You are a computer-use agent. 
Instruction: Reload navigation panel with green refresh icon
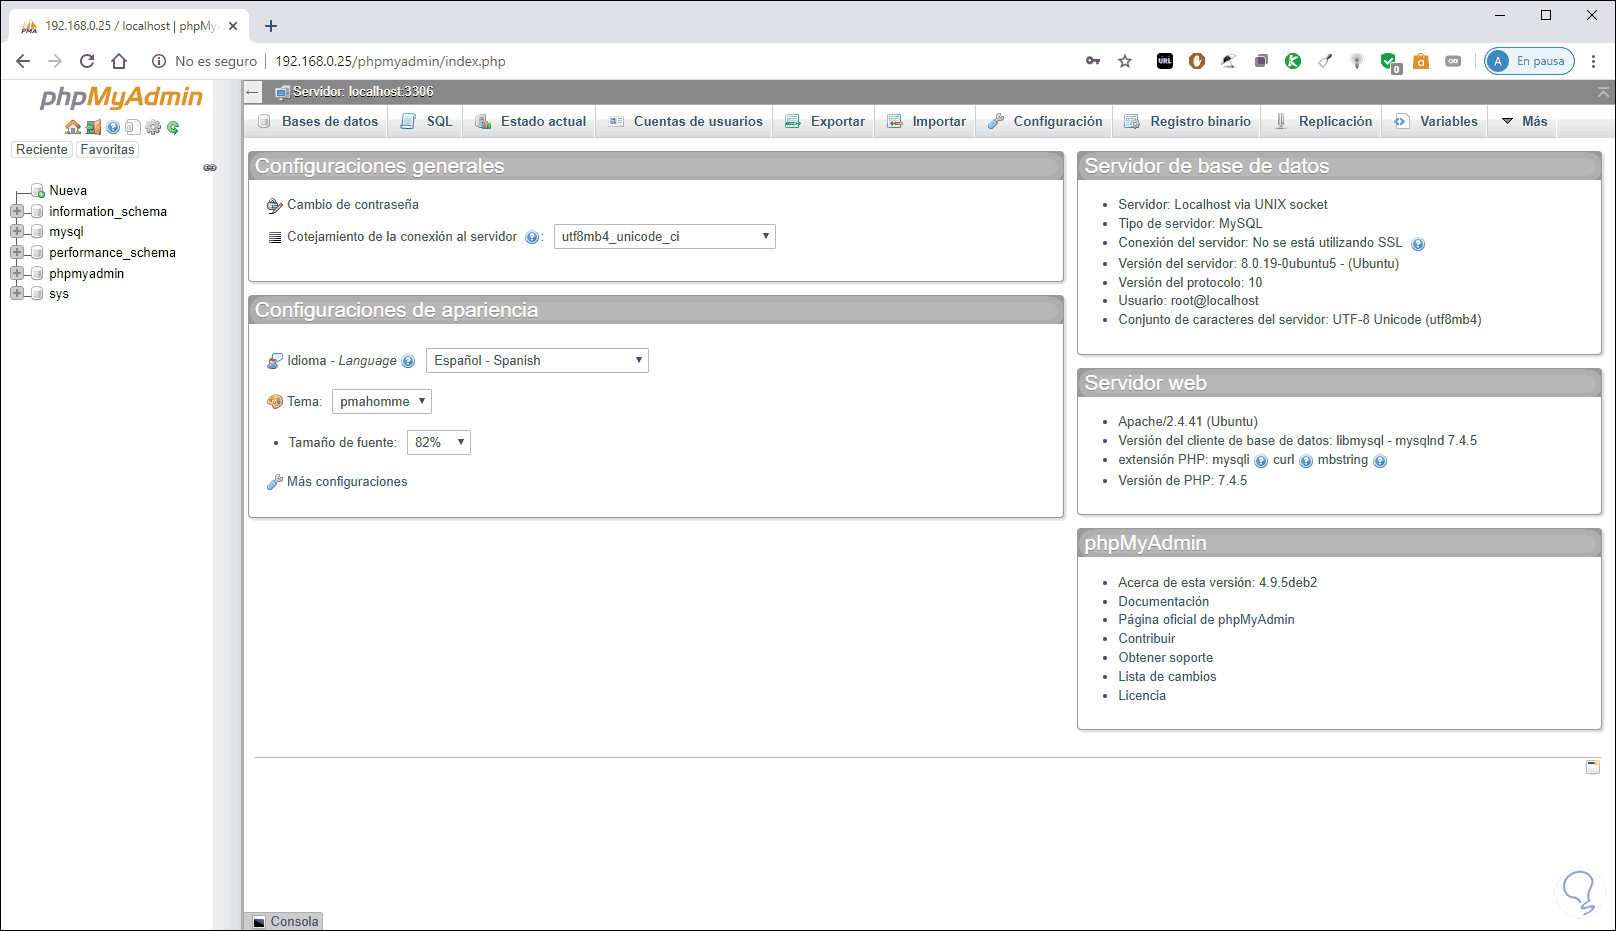pos(173,127)
